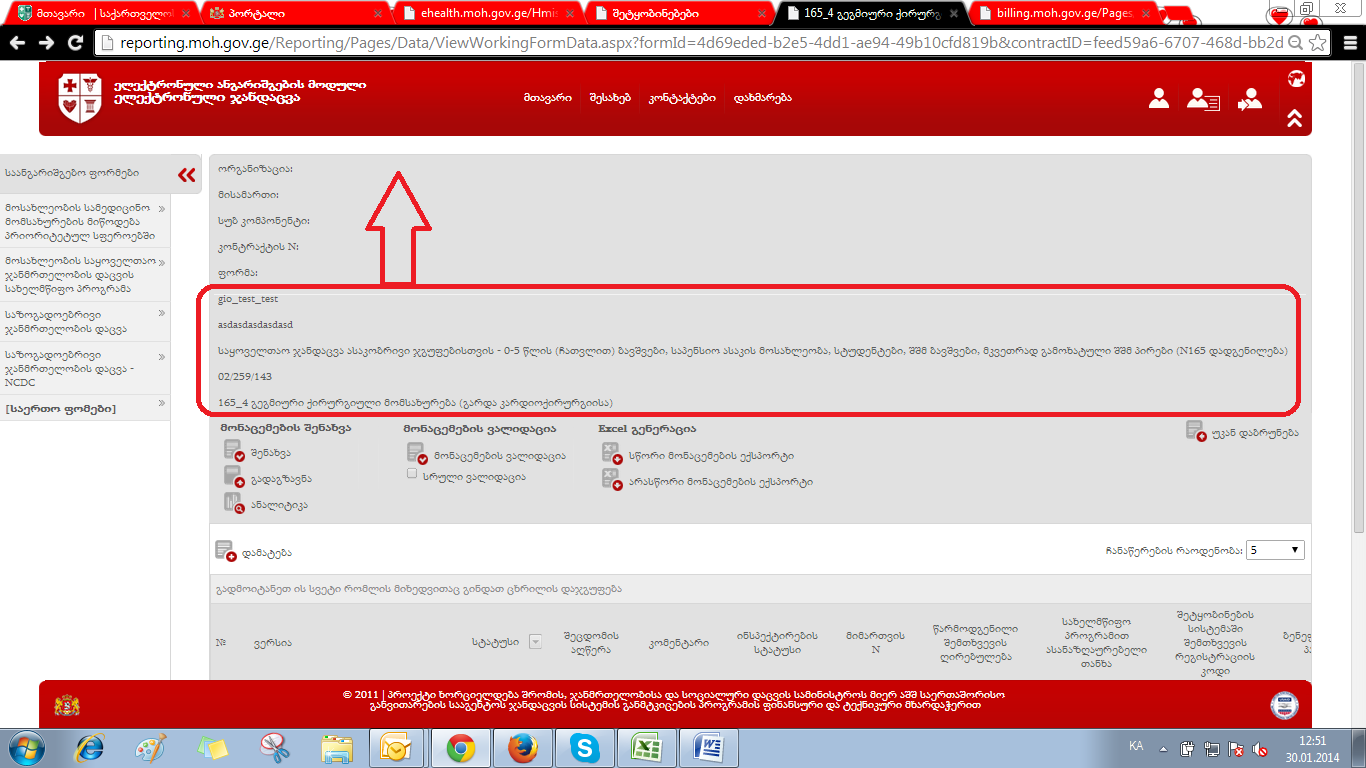Click the უკან დაბრუნება (go back) icon
This screenshot has width=1366, height=768.
[1195, 431]
